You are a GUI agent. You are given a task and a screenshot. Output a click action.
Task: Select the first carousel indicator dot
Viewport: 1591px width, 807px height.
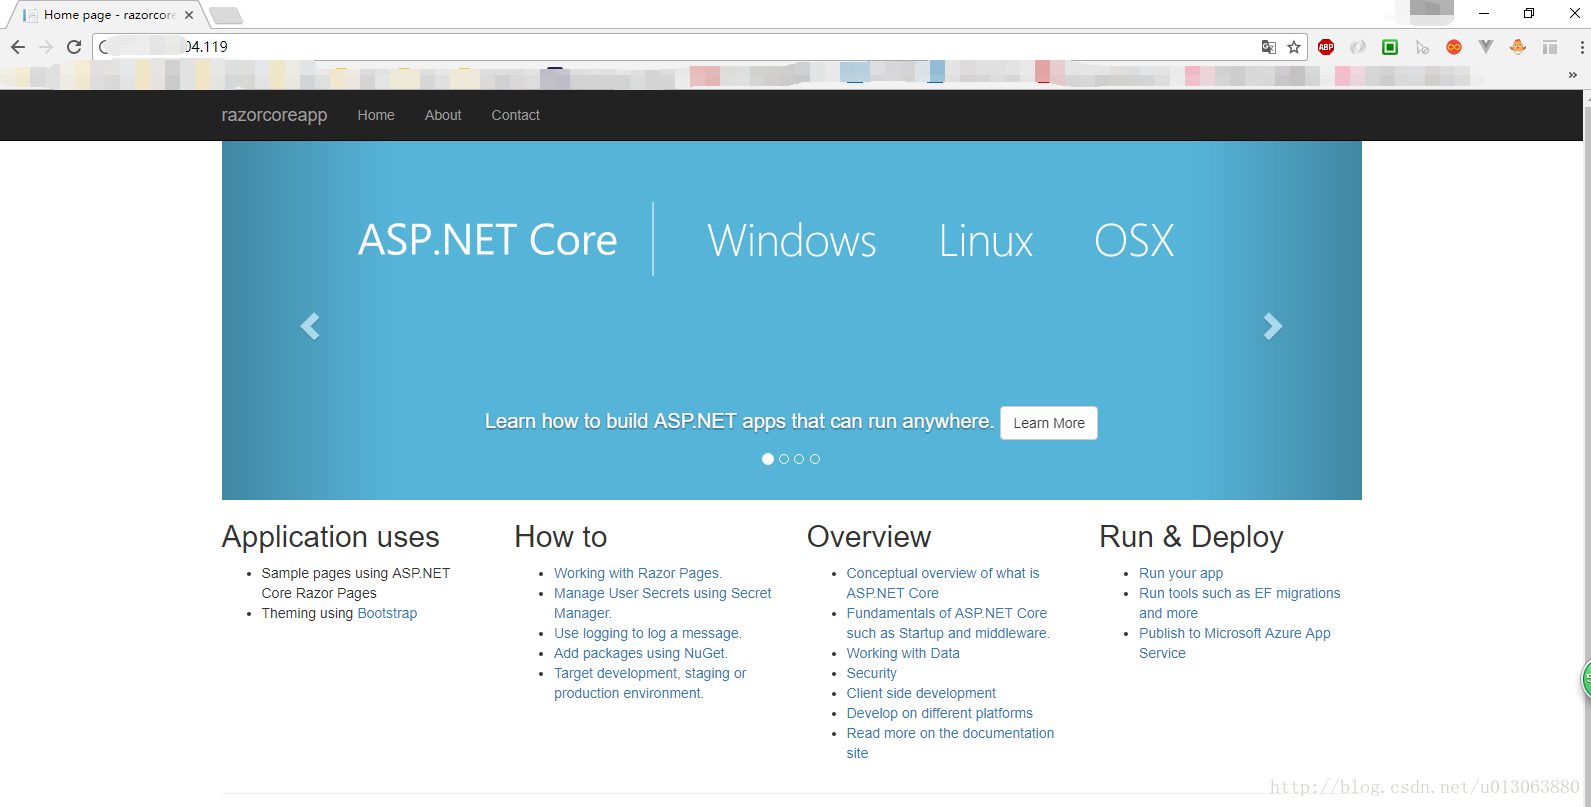768,459
